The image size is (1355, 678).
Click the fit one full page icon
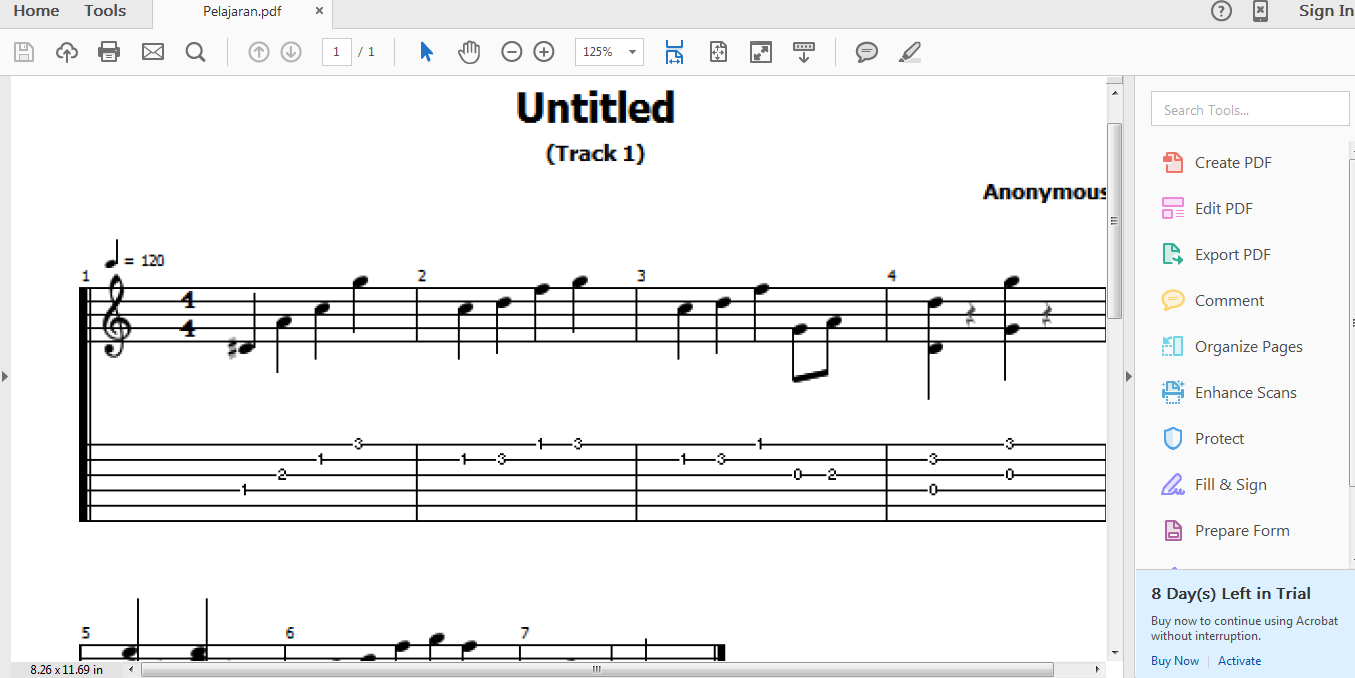pos(718,52)
